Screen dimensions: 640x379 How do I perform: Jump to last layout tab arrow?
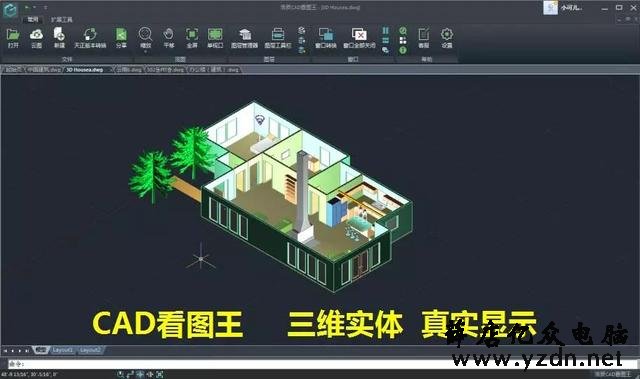point(27,350)
